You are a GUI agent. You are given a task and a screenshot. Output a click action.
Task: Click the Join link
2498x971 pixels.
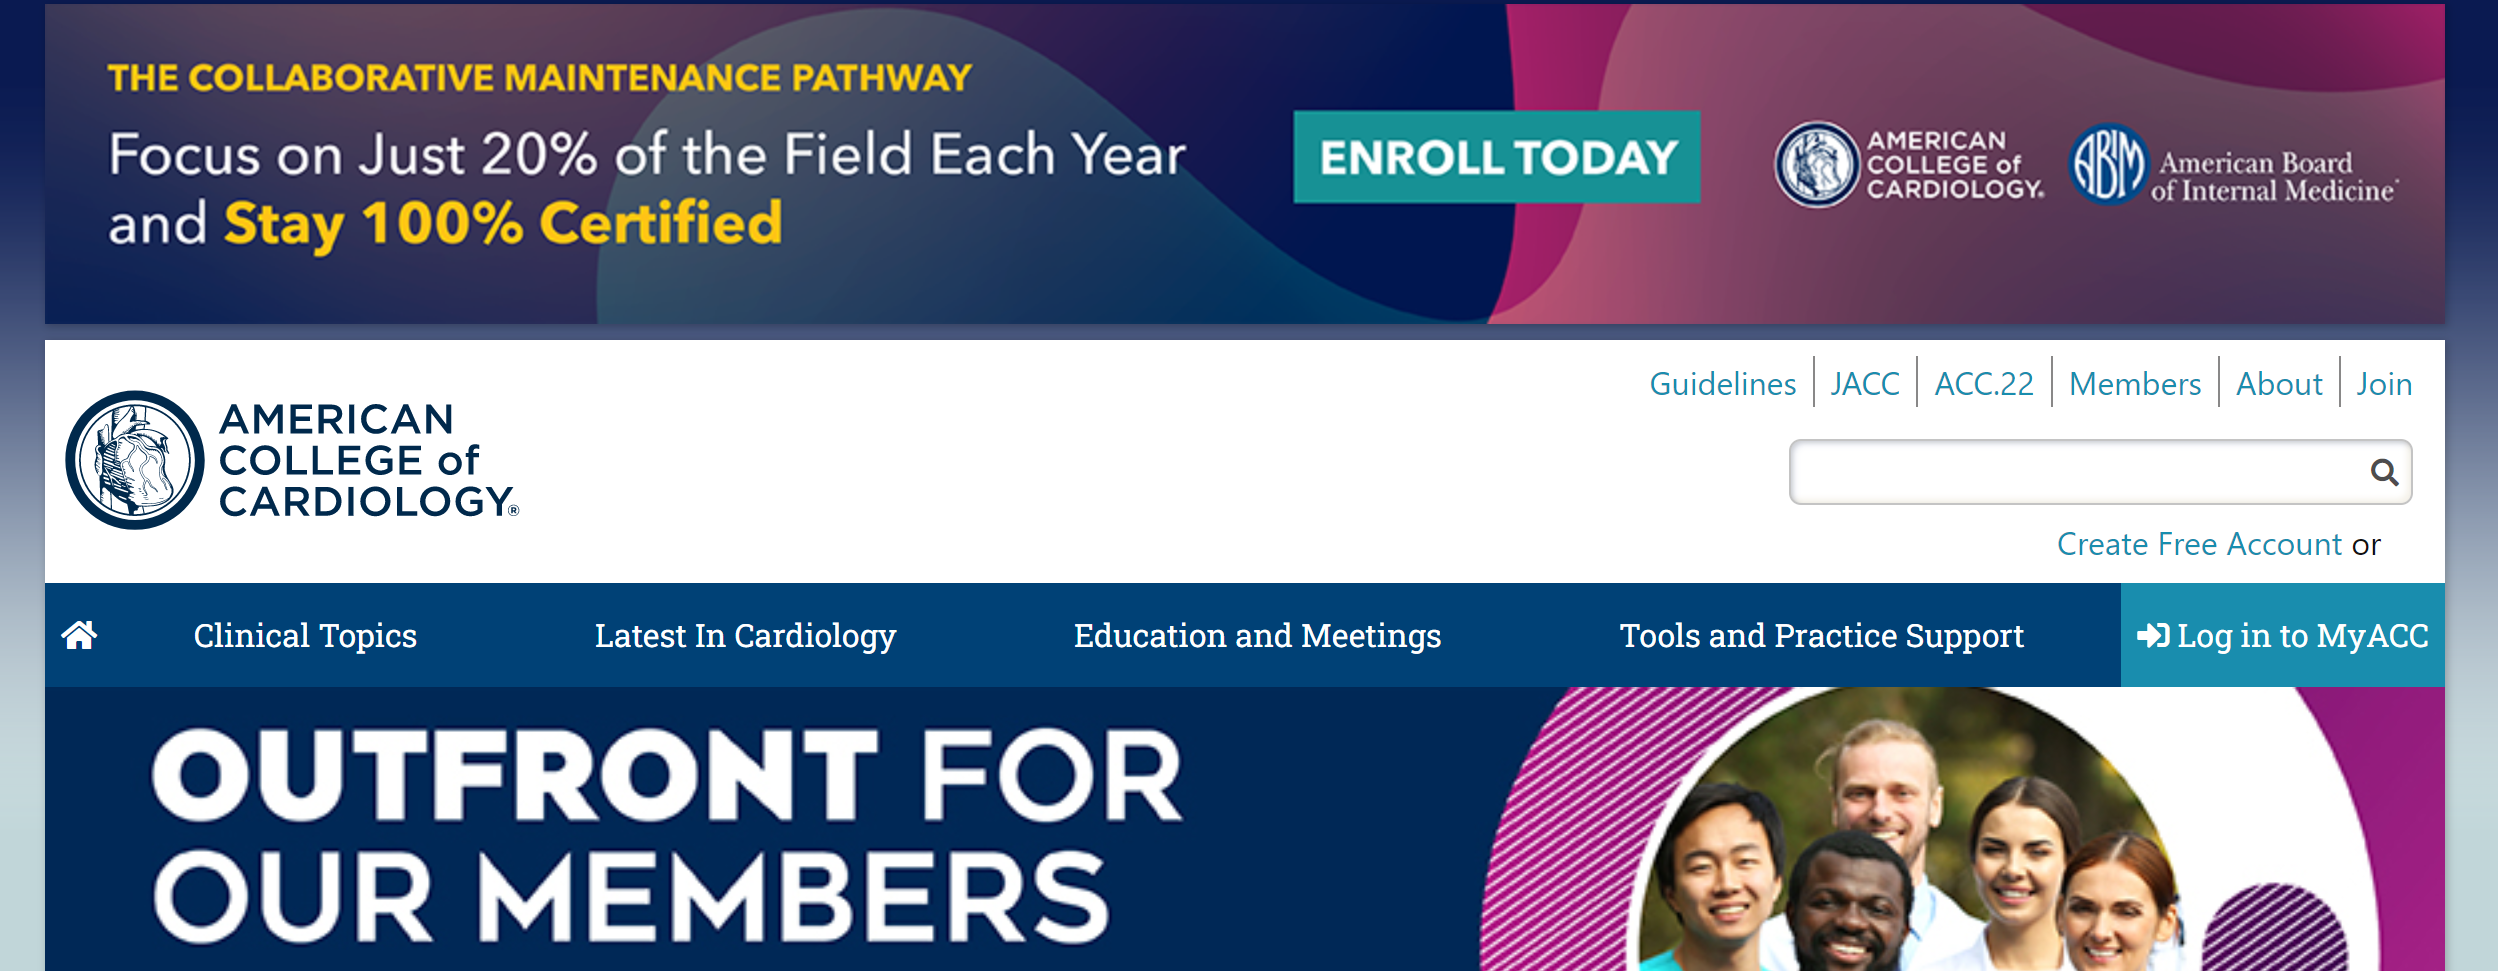(2384, 384)
